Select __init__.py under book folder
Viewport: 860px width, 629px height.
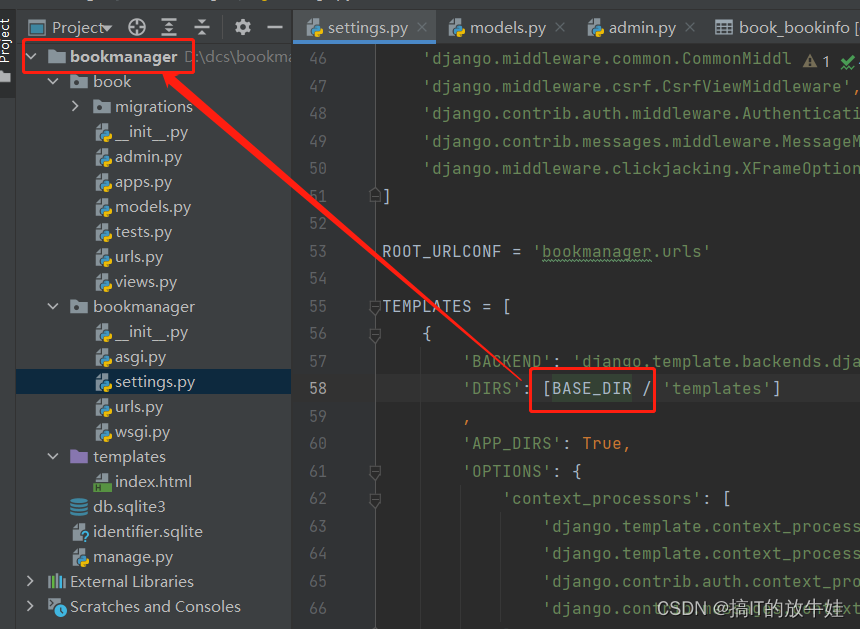click(x=151, y=132)
